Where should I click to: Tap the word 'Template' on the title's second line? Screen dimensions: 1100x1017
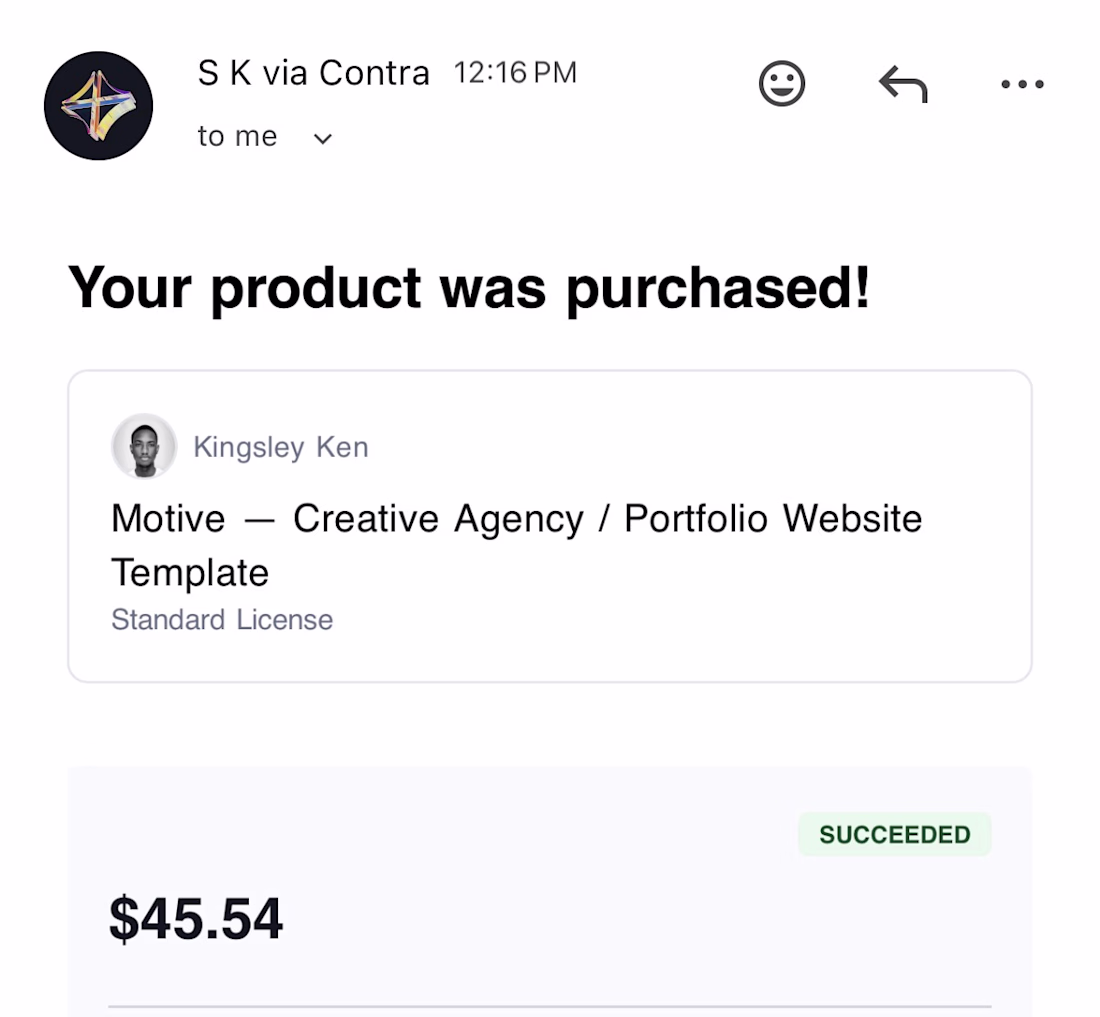(190, 573)
